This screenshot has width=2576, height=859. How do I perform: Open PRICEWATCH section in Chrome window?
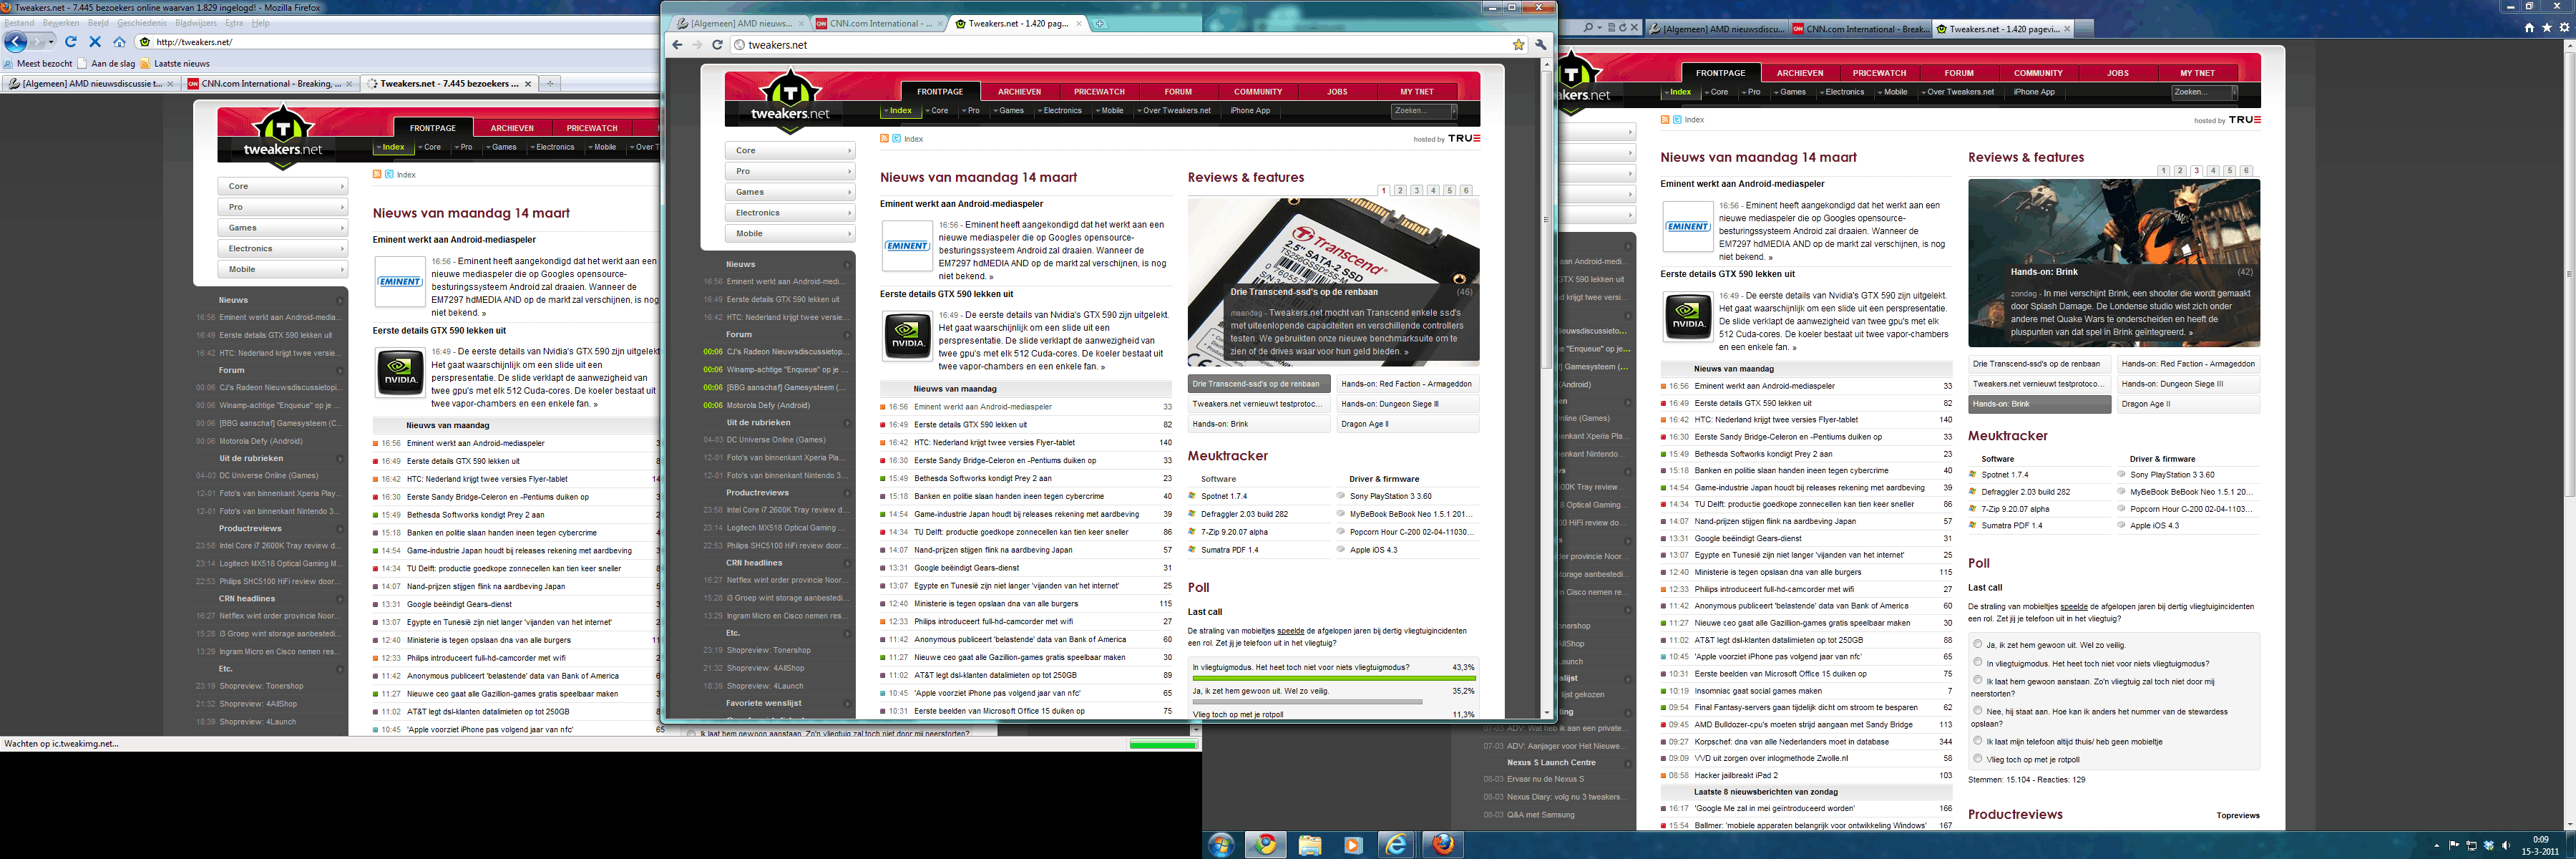tap(1099, 92)
